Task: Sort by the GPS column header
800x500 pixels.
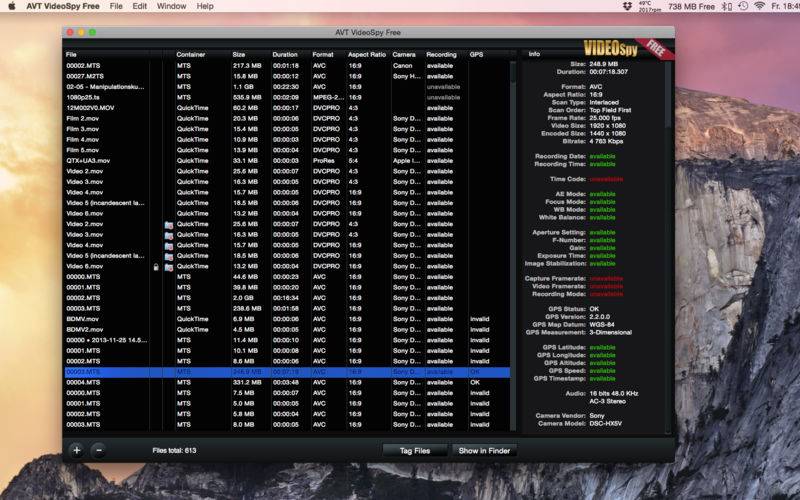Action: coord(476,54)
